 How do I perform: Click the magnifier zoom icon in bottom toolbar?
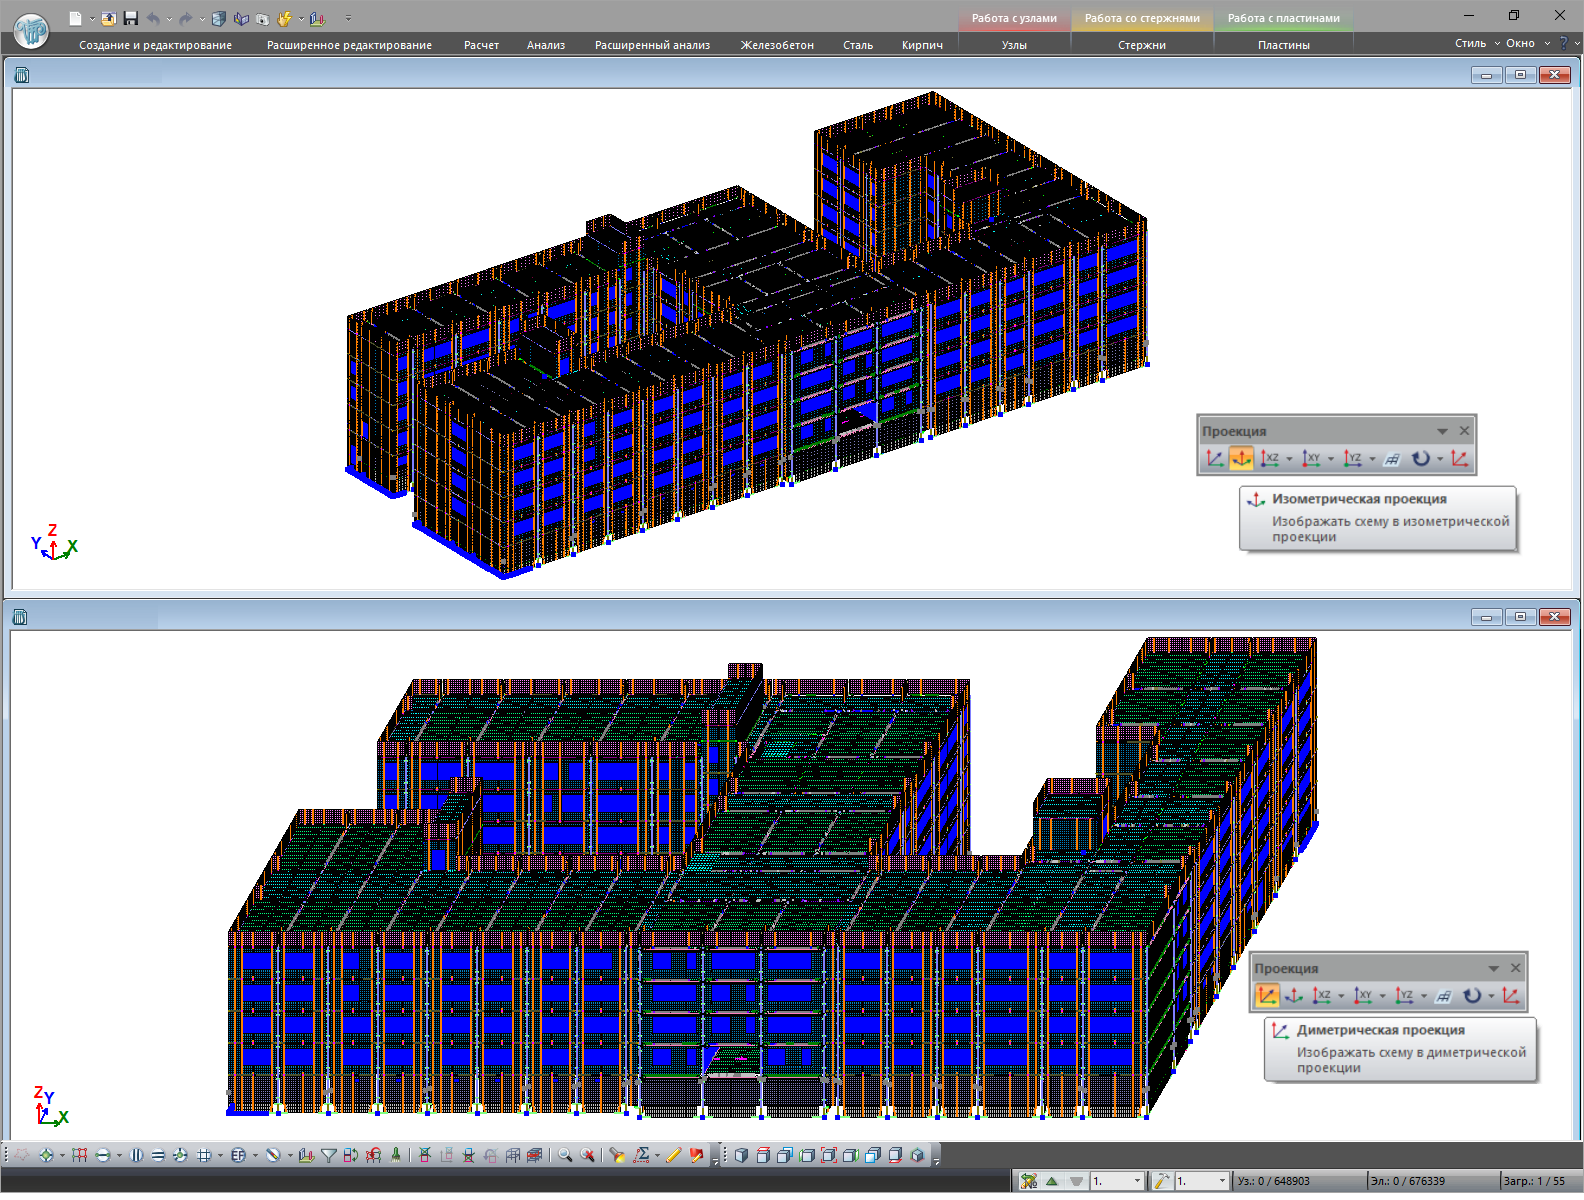565,1155
